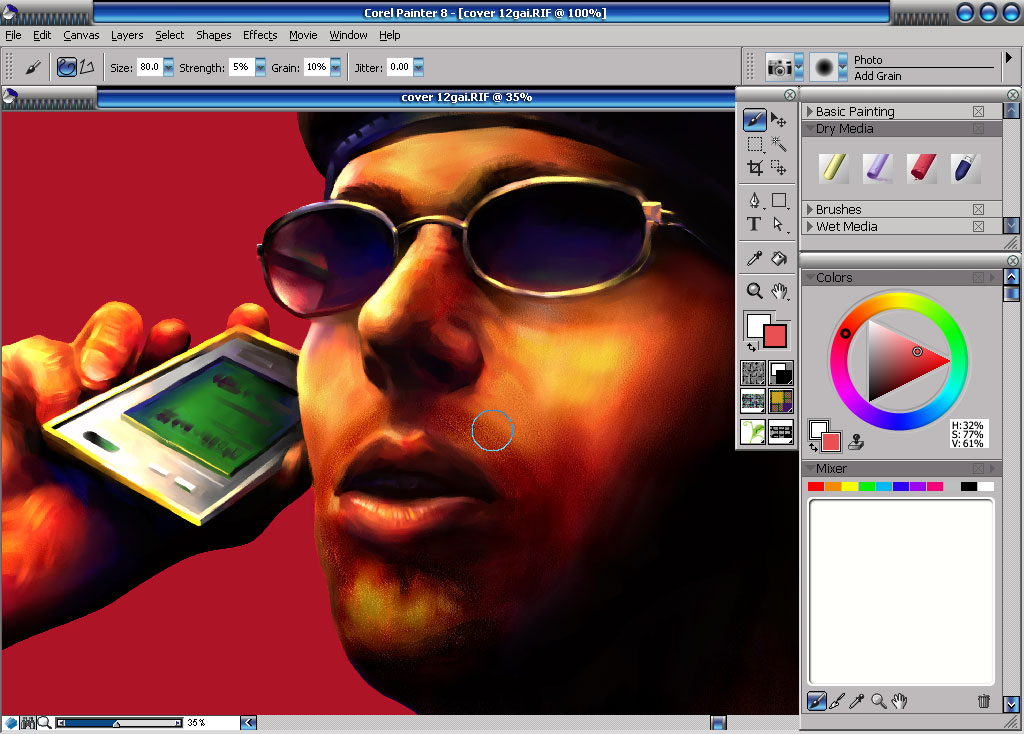This screenshot has width=1024, height=734.
Task: Open the Layers menu
Action: (x=127, y=35)
